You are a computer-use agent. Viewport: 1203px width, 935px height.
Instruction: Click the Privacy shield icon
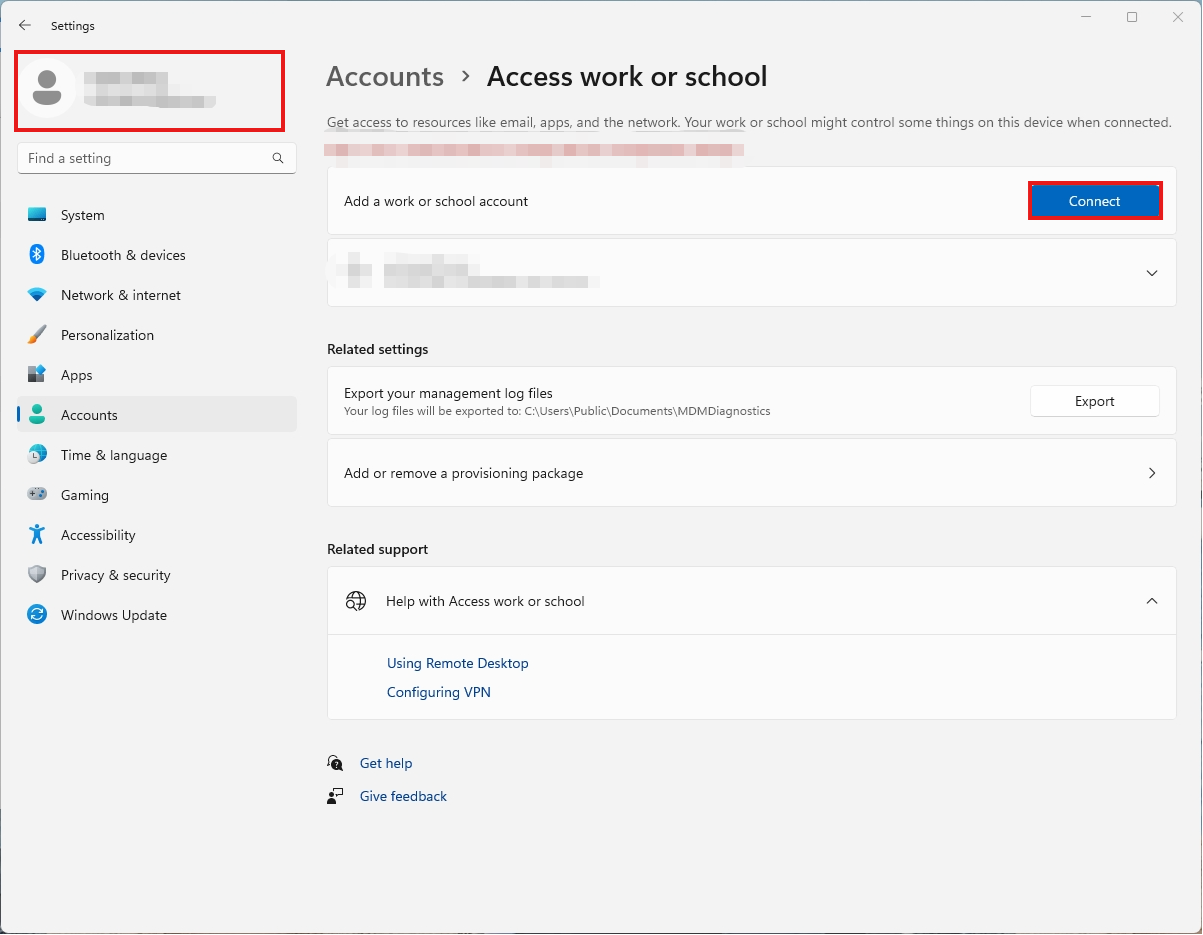(37, 575)
